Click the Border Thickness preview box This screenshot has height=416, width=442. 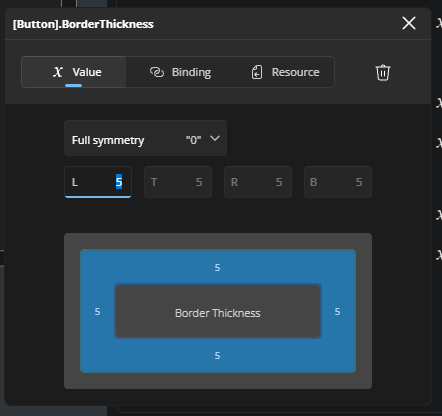tap(218, 311)
